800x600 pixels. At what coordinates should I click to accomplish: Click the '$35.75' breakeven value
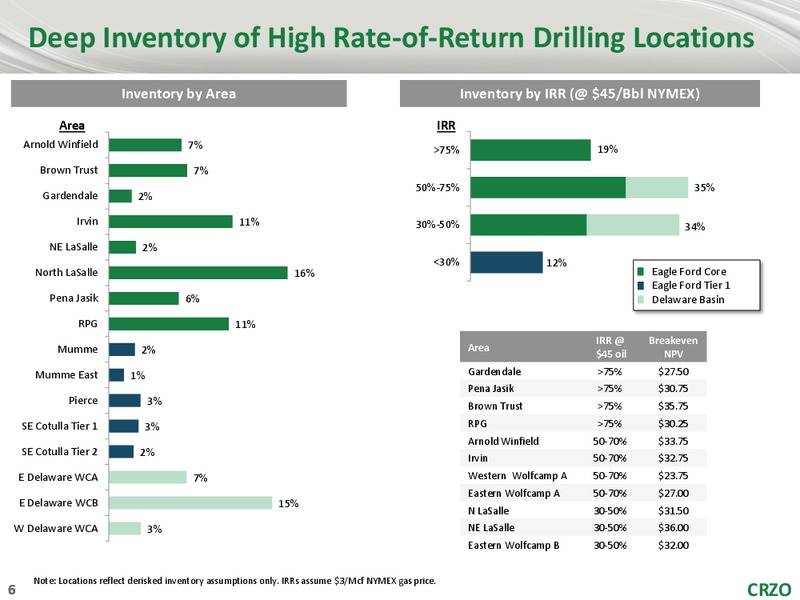pos(673,406)
